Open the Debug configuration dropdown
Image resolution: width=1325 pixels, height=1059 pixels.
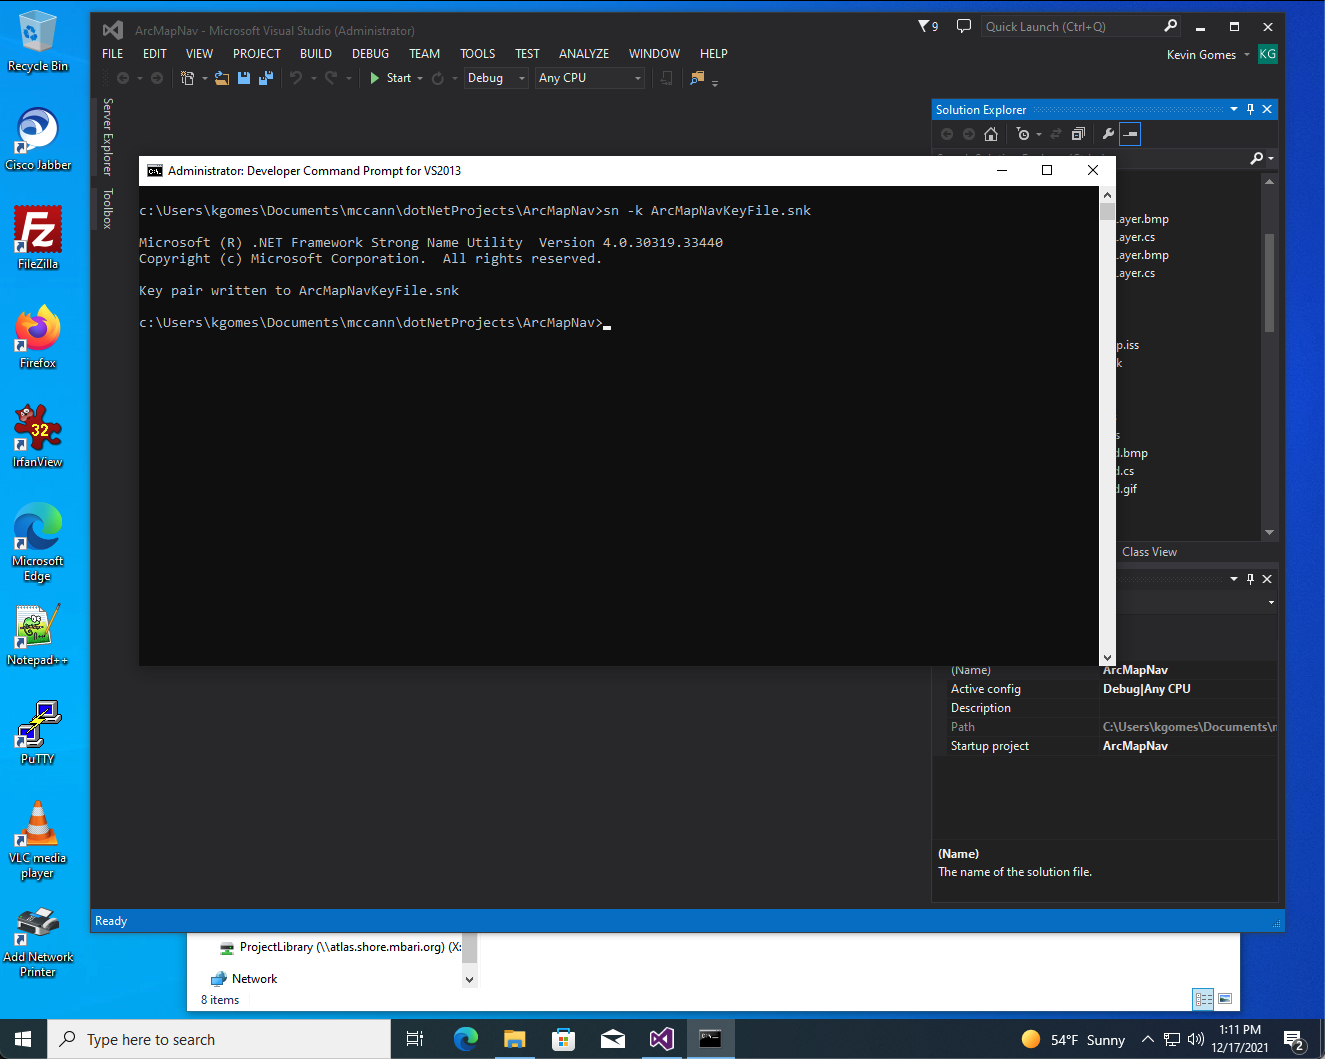pyautogui.click(x=496, y=78)
